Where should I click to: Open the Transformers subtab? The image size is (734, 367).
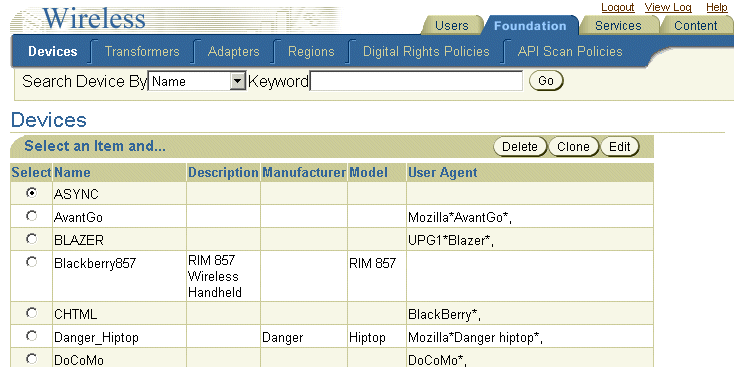click(x=142, y=51)
